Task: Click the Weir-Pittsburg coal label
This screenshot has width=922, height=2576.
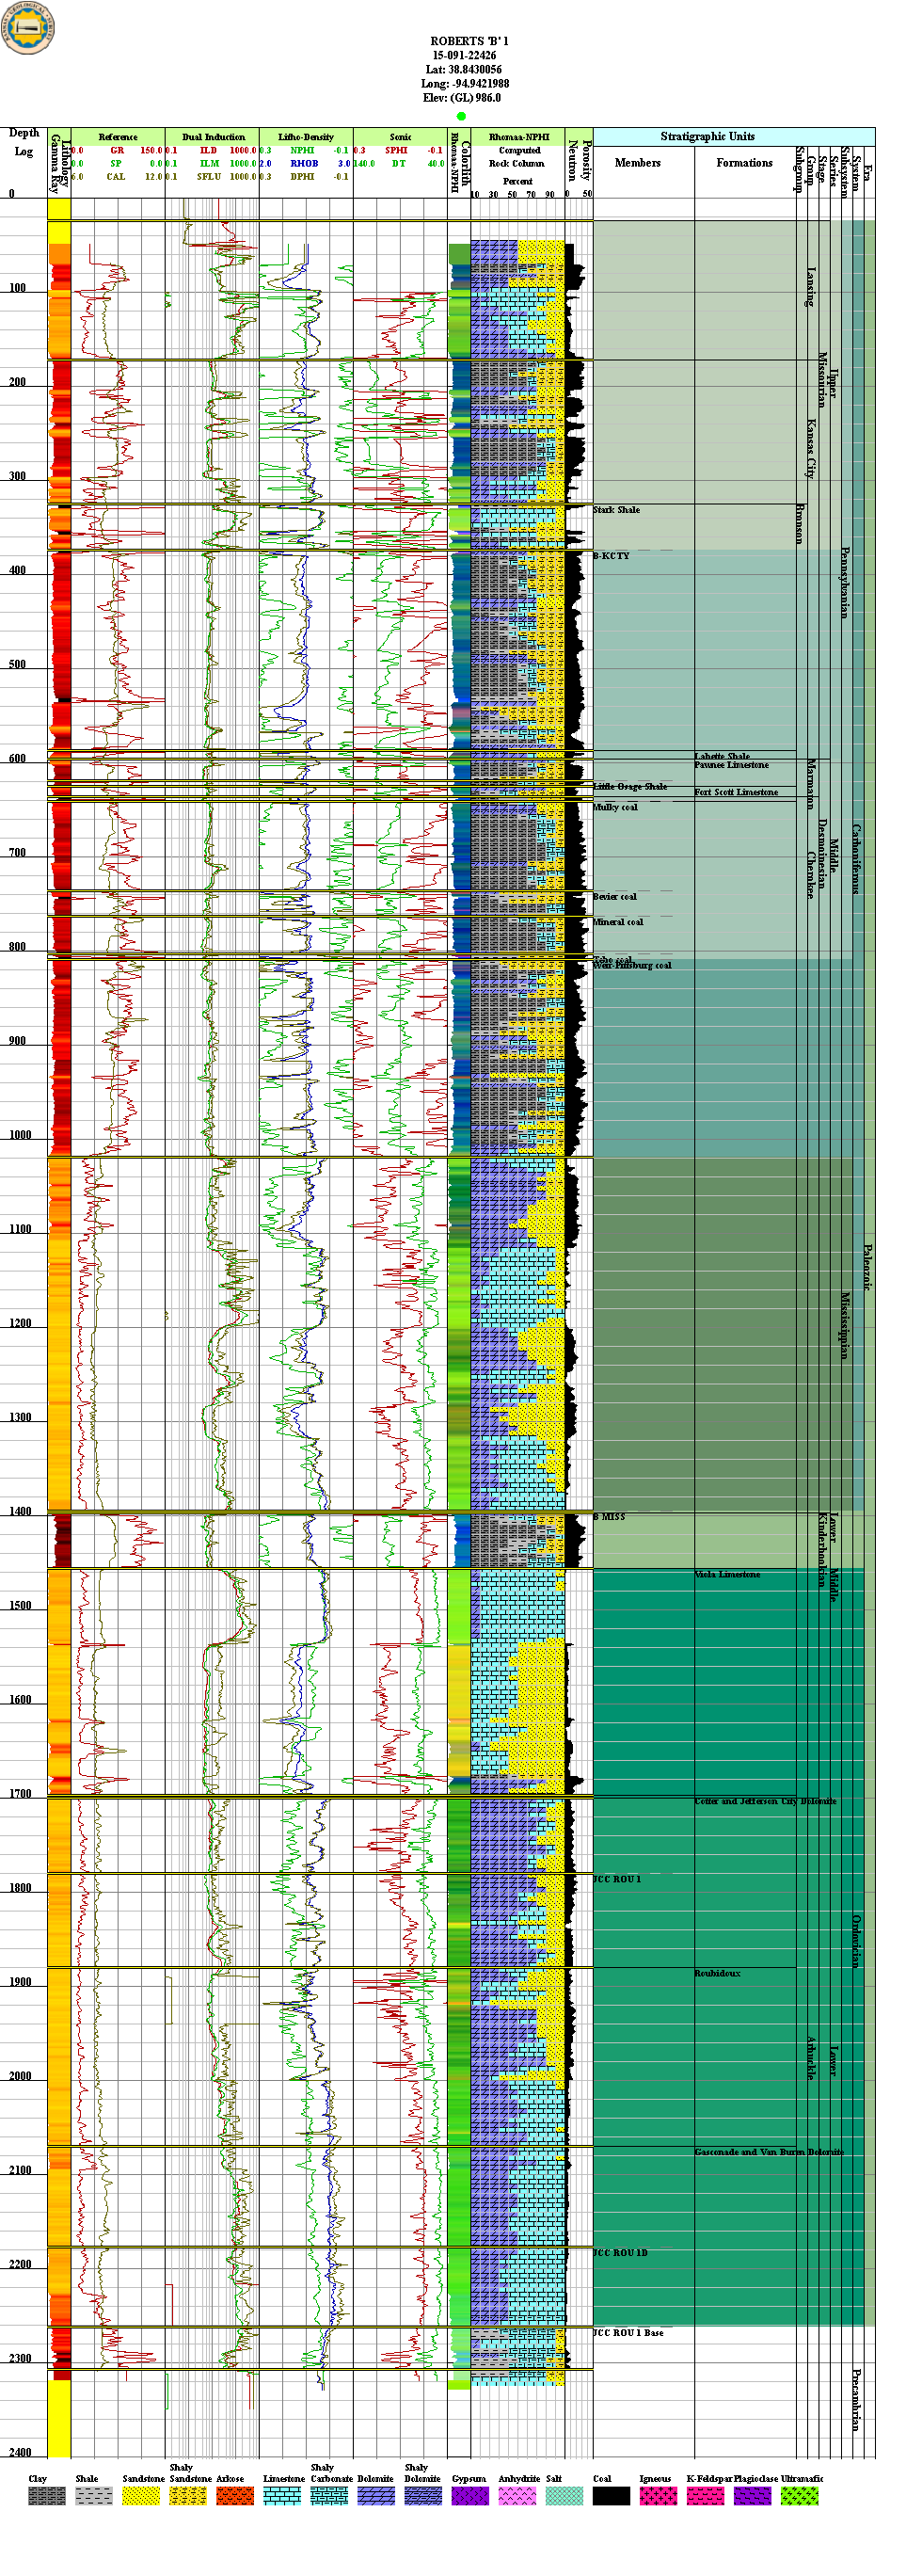Action: point(632,966)
